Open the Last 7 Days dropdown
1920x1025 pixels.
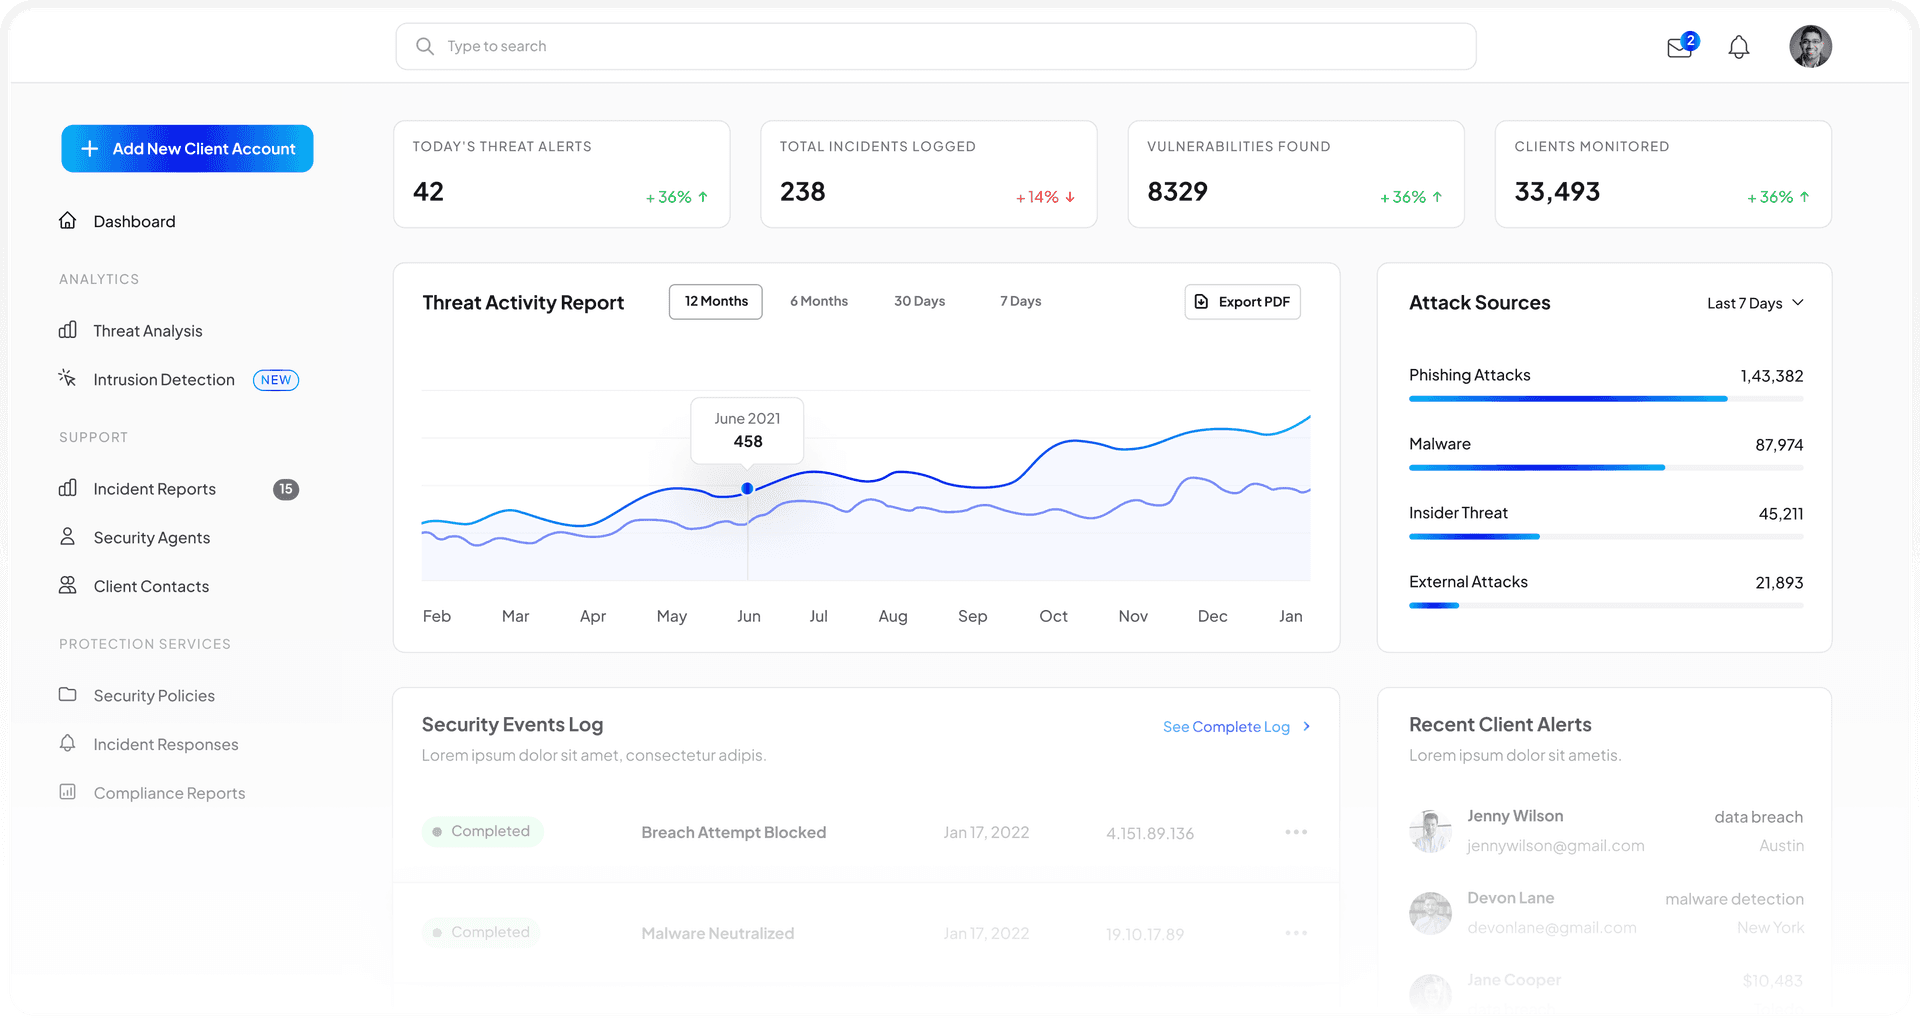[1755, 303]
